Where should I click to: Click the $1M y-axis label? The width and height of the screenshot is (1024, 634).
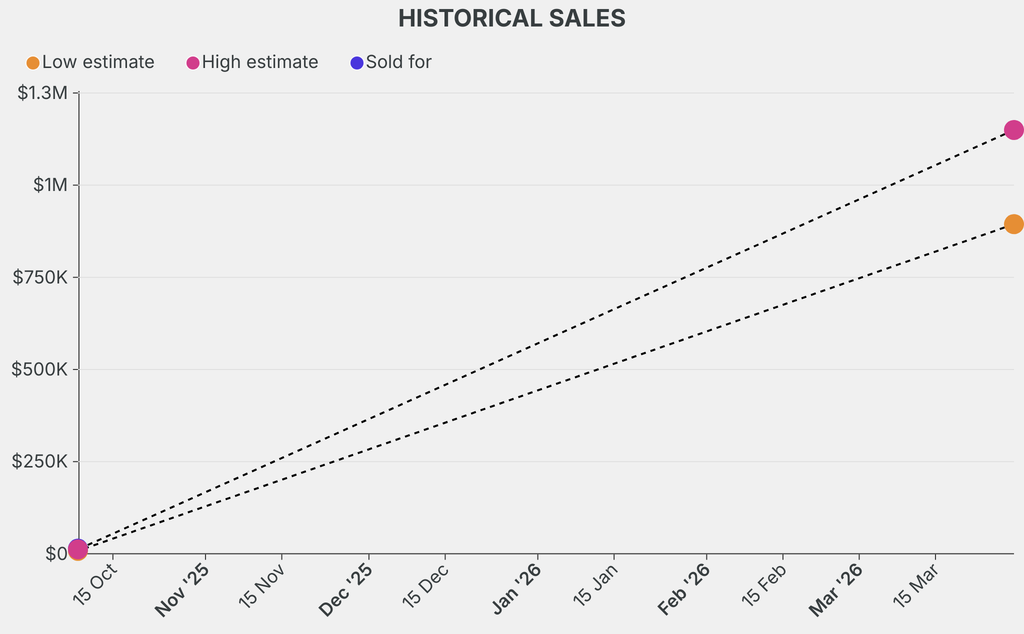pos(48,185)
